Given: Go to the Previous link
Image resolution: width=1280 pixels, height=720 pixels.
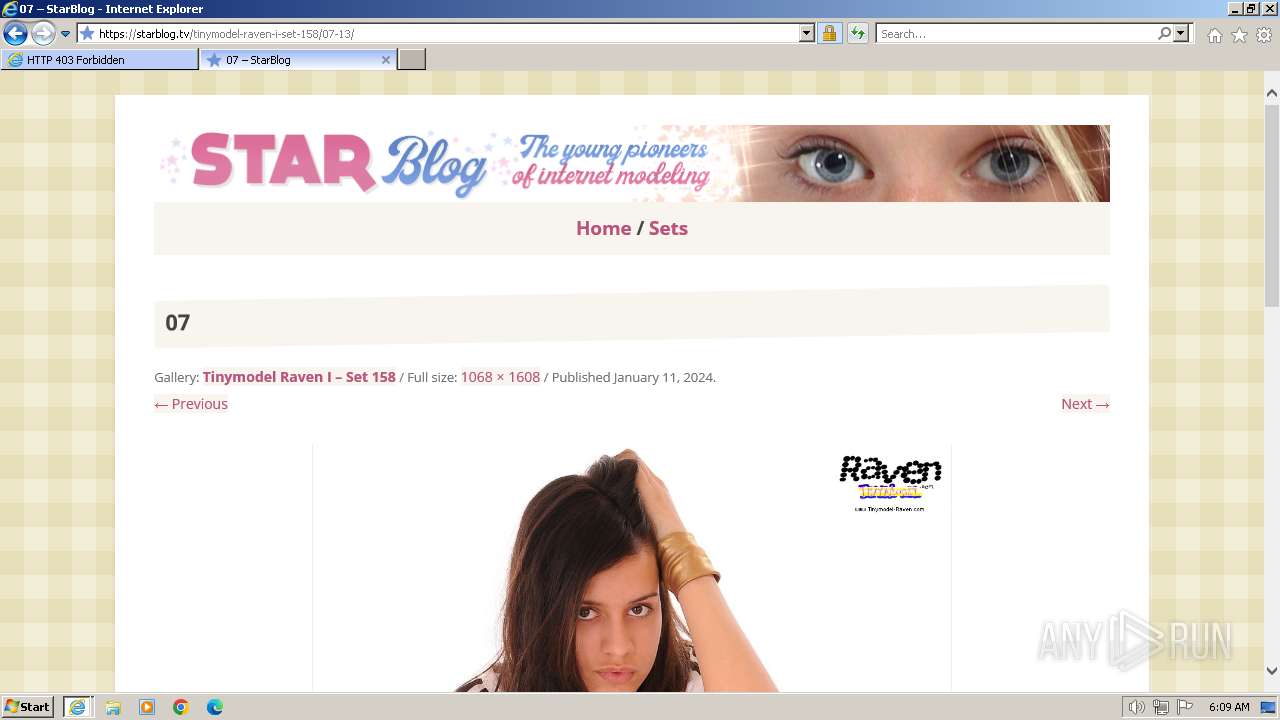Looking at the screenshot, I should [191, 404].
